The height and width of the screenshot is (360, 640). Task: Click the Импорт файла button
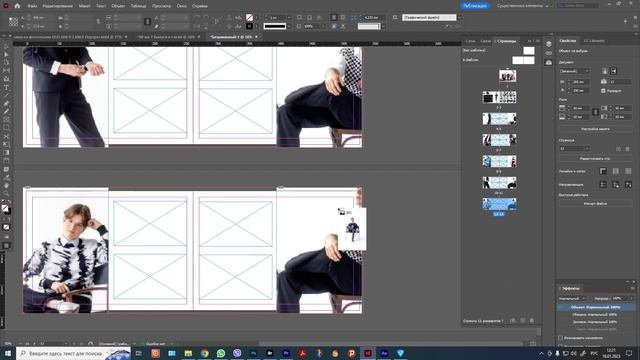595,203
